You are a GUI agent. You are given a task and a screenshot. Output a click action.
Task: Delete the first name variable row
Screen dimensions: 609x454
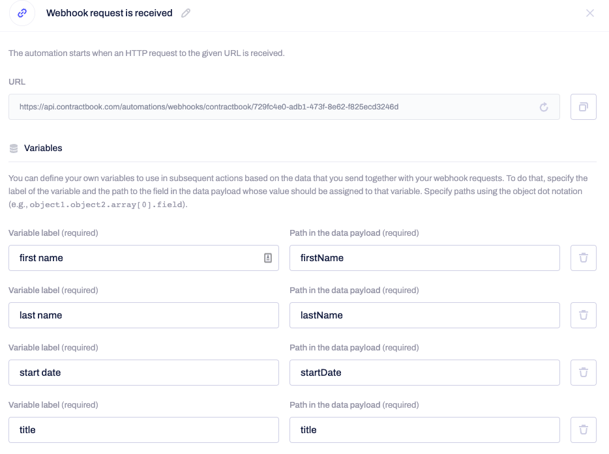(583, 258)
